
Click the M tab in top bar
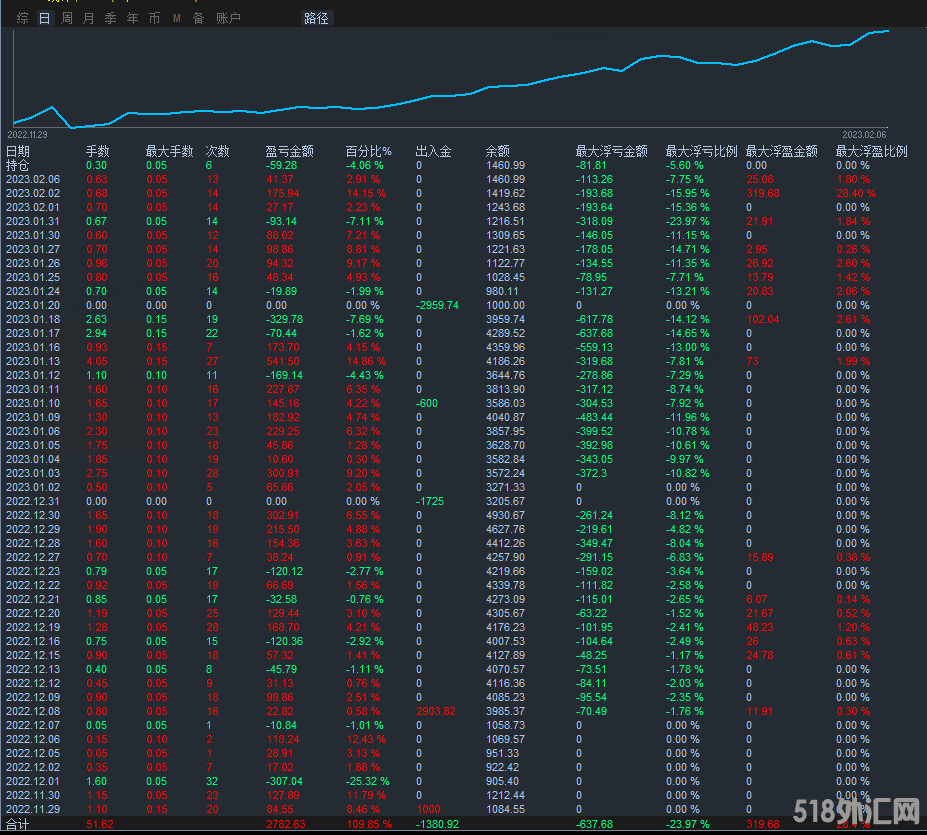(177, 18)
